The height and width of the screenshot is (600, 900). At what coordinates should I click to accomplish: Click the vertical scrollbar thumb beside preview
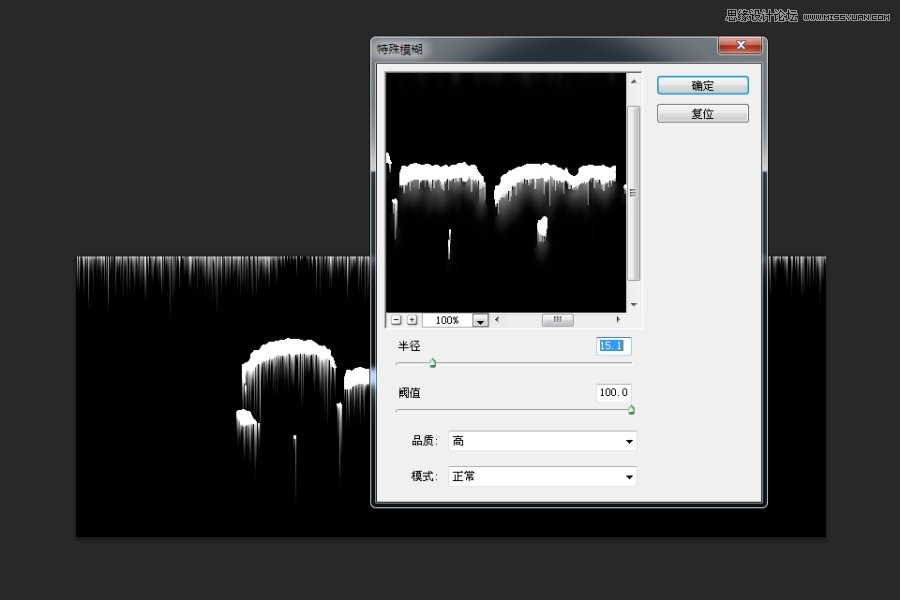coord(634,193)
